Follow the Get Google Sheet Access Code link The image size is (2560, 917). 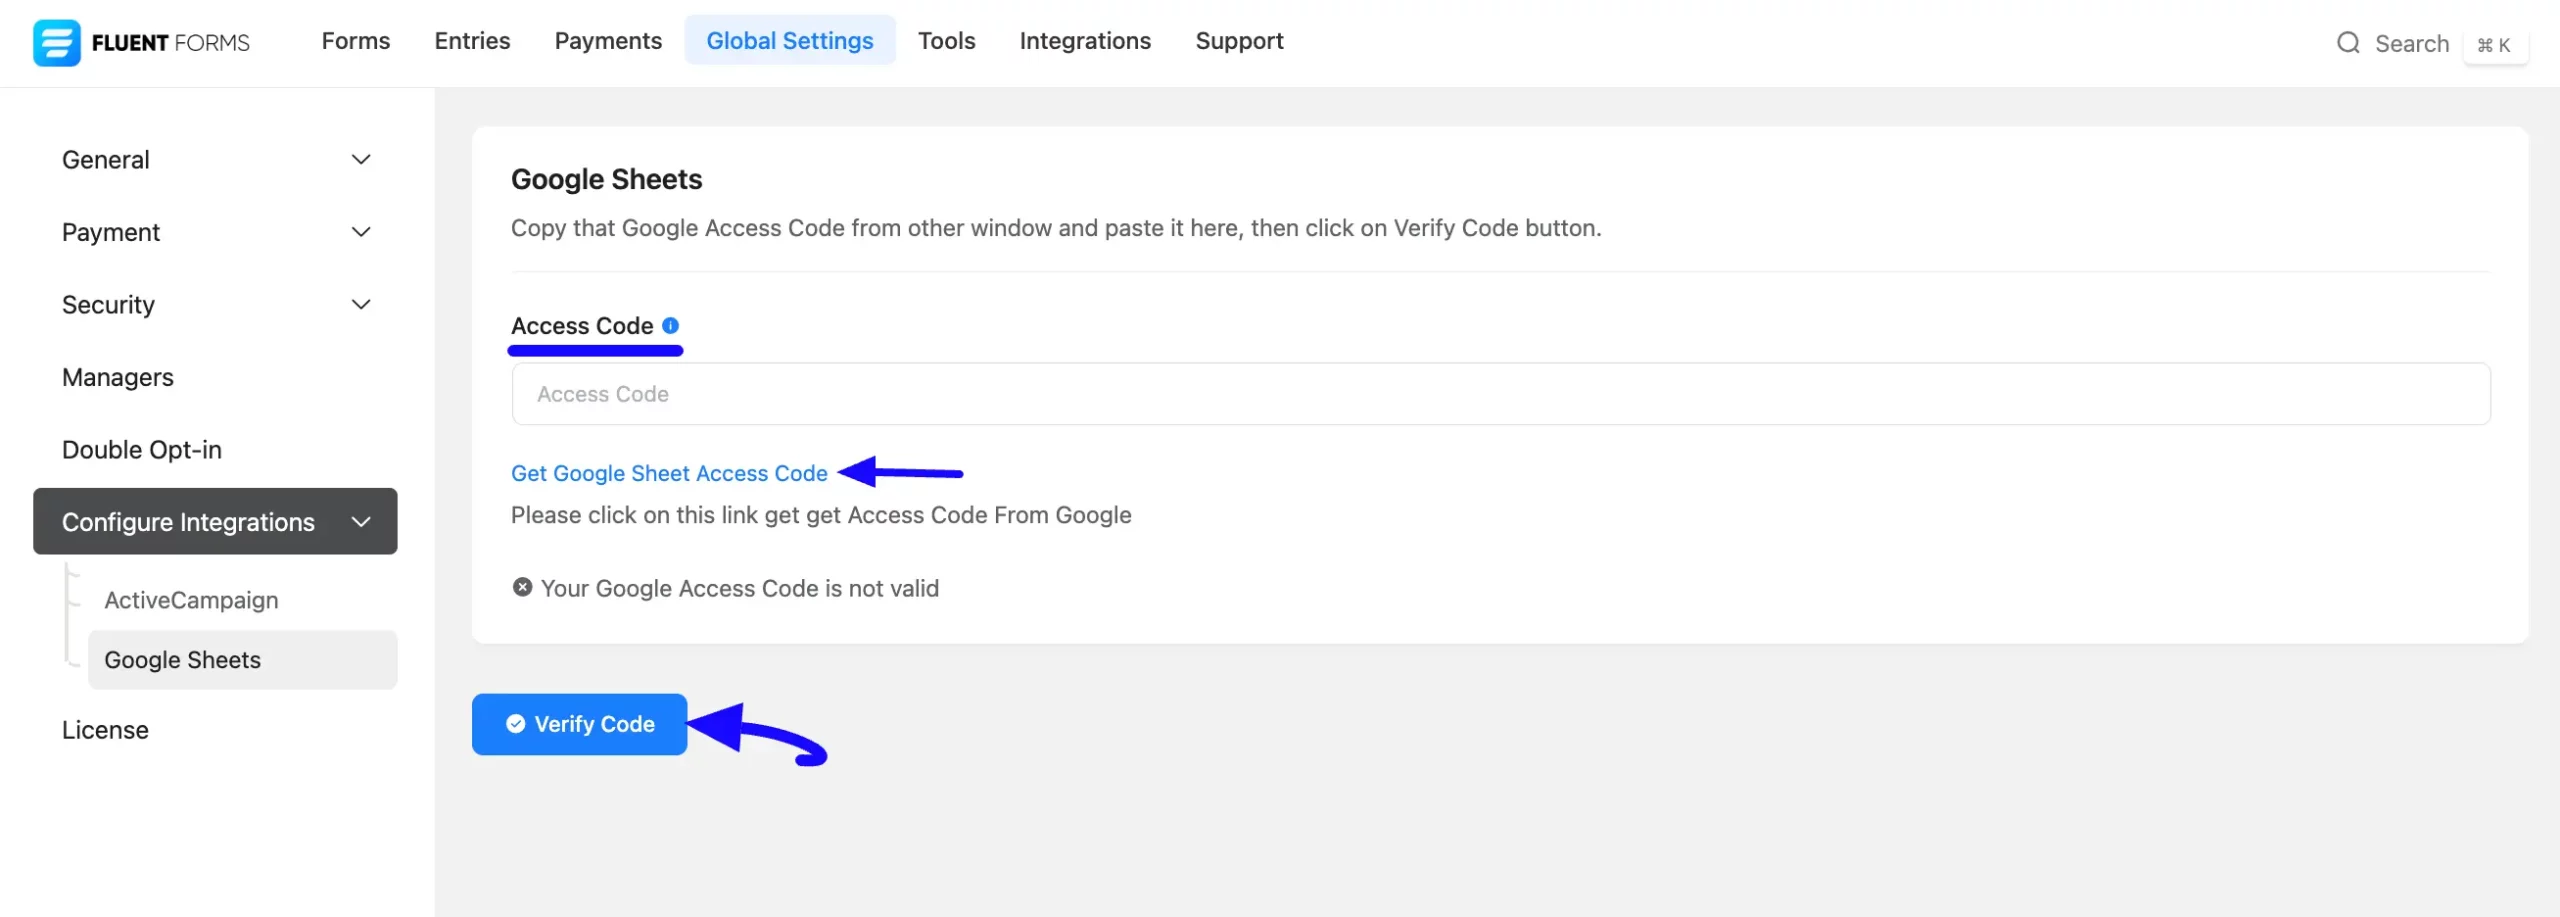click(669, 473)
